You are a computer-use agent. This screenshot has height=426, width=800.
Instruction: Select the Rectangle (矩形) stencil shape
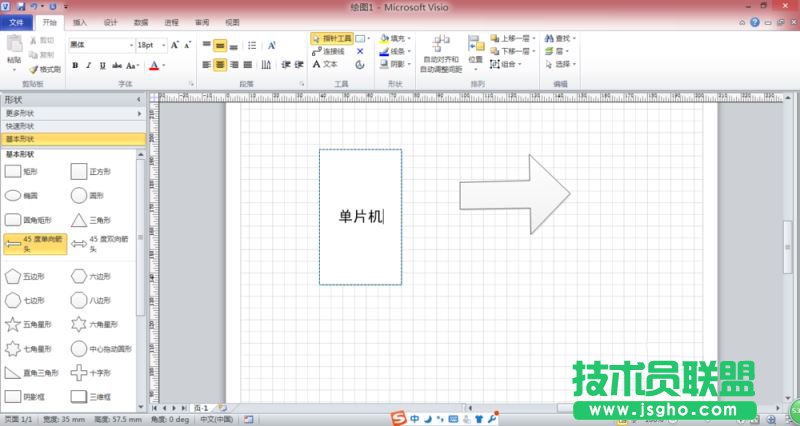click(x=21, y=171)
